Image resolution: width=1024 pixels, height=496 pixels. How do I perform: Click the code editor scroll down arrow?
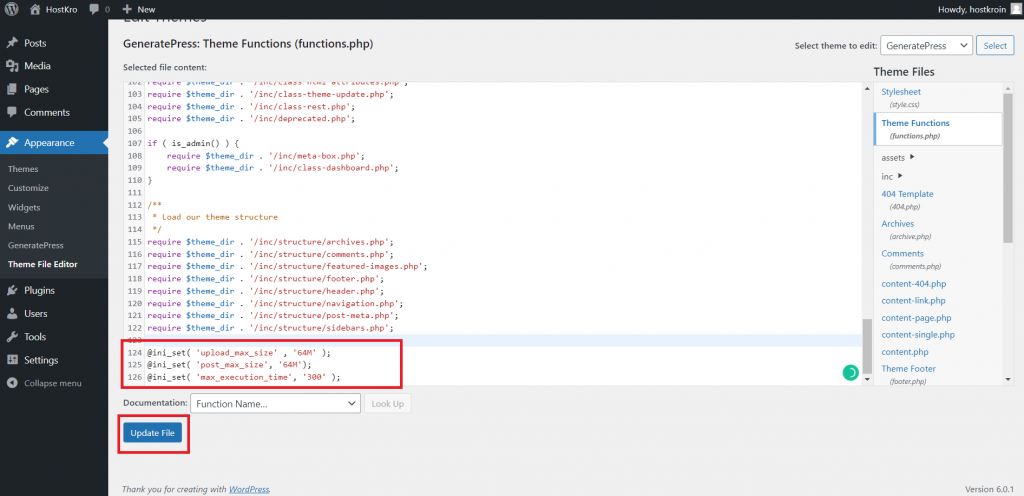867,379
